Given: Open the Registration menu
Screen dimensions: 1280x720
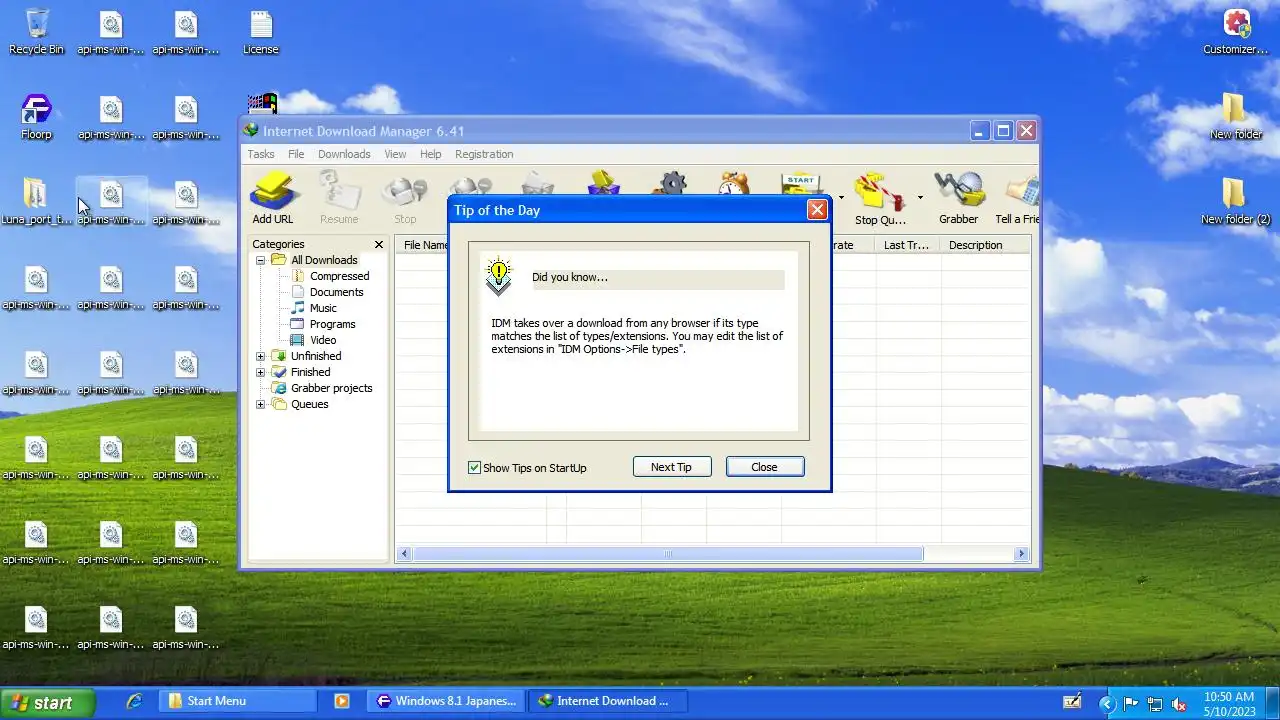Looking at the screenshot, I should pos(484,154).
